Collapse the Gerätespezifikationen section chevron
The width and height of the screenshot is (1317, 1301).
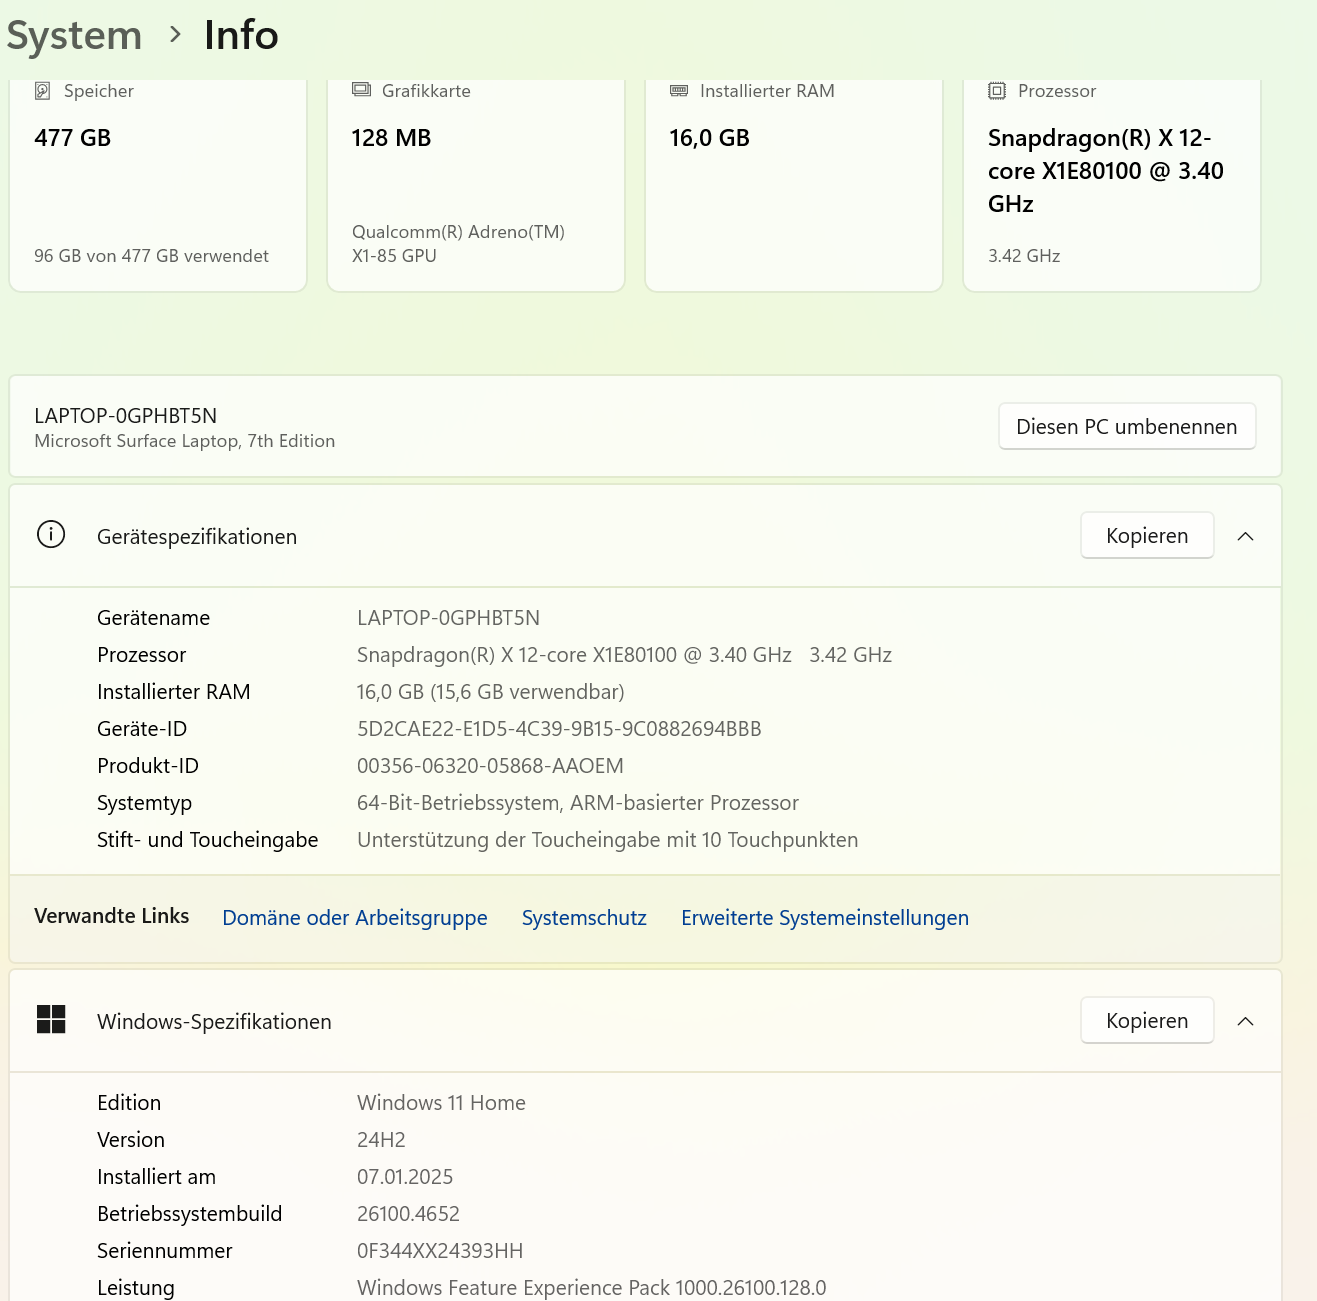coord(1245,536)
